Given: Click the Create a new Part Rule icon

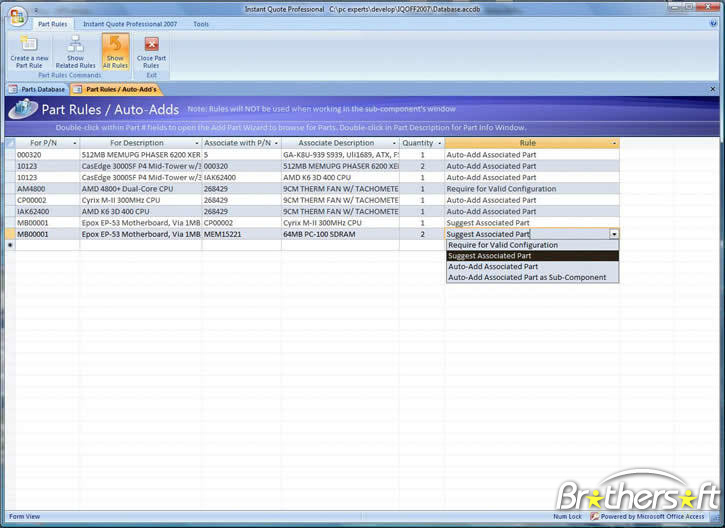Looking at the screenshot, I should pos(29,44).
